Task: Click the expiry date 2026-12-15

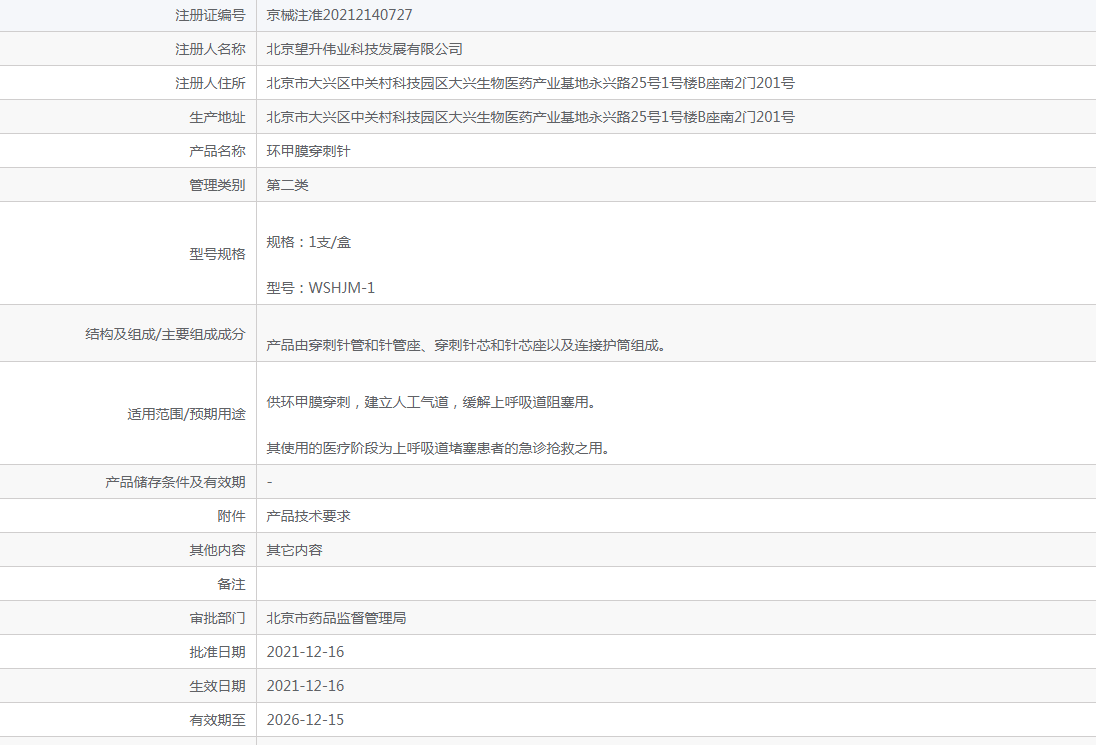Action: (305, 720)
